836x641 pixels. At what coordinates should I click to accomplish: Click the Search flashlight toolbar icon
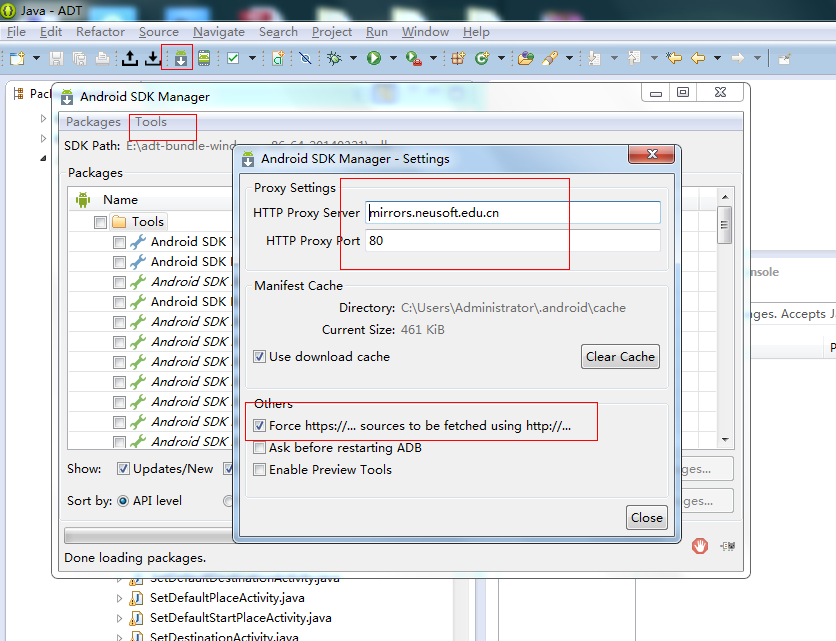point(550,58)
